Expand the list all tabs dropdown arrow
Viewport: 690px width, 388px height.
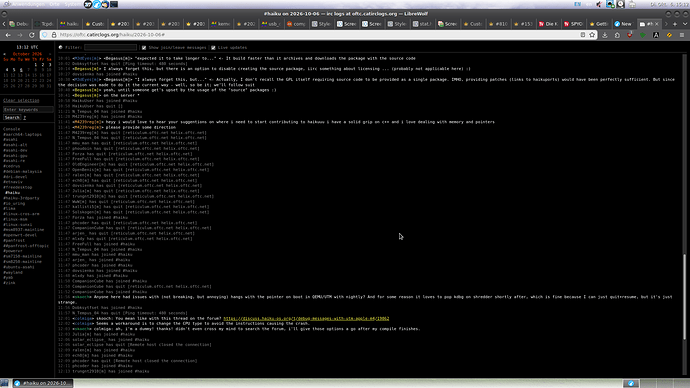click(685, 24)
